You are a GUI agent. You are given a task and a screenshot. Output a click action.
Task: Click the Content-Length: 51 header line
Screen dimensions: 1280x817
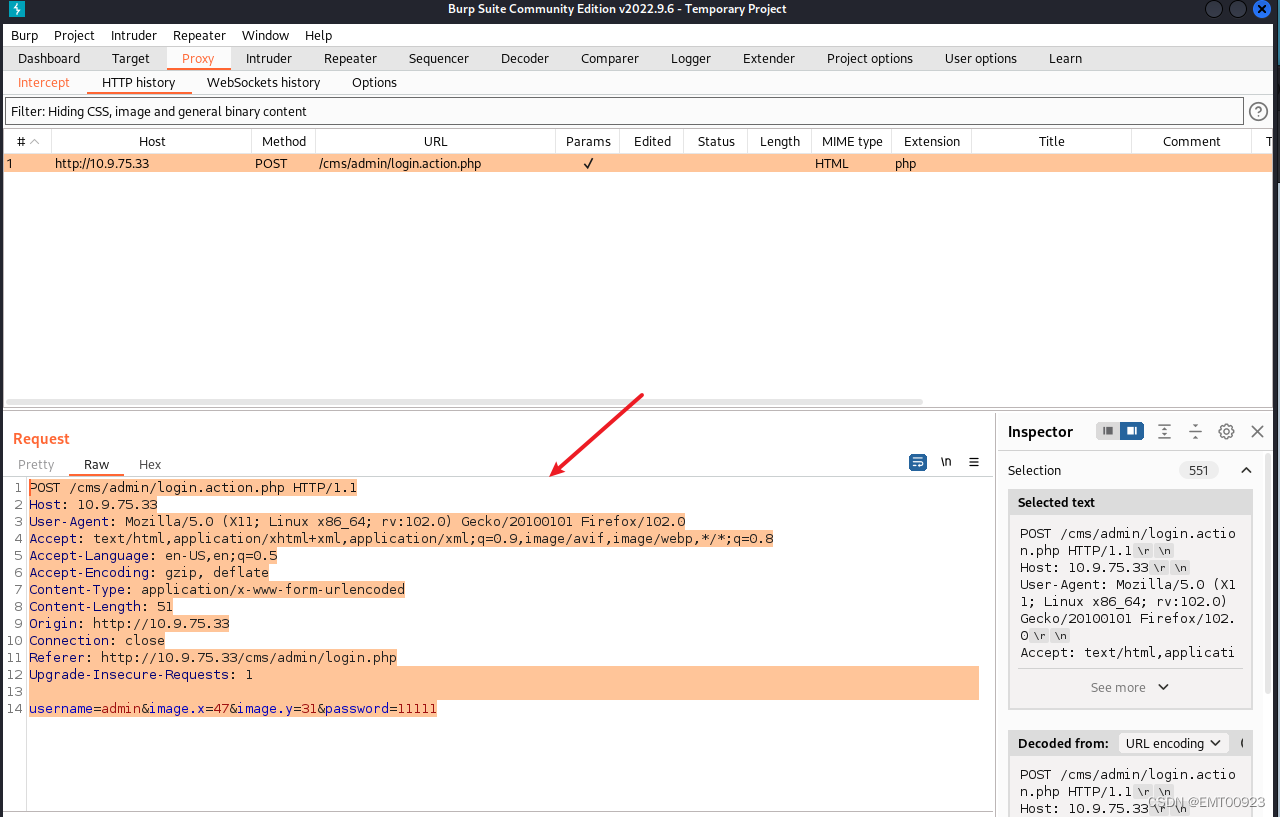(101, 606)
